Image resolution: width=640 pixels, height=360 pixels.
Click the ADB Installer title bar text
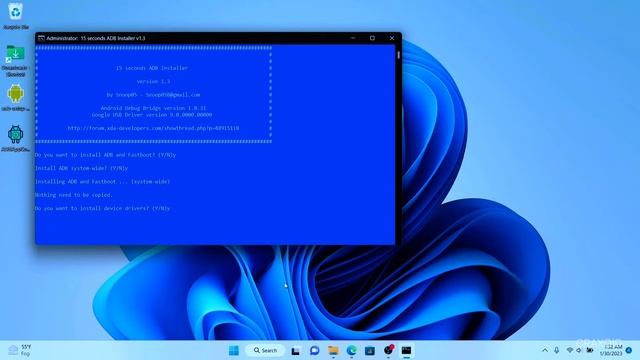click(96, 38)
